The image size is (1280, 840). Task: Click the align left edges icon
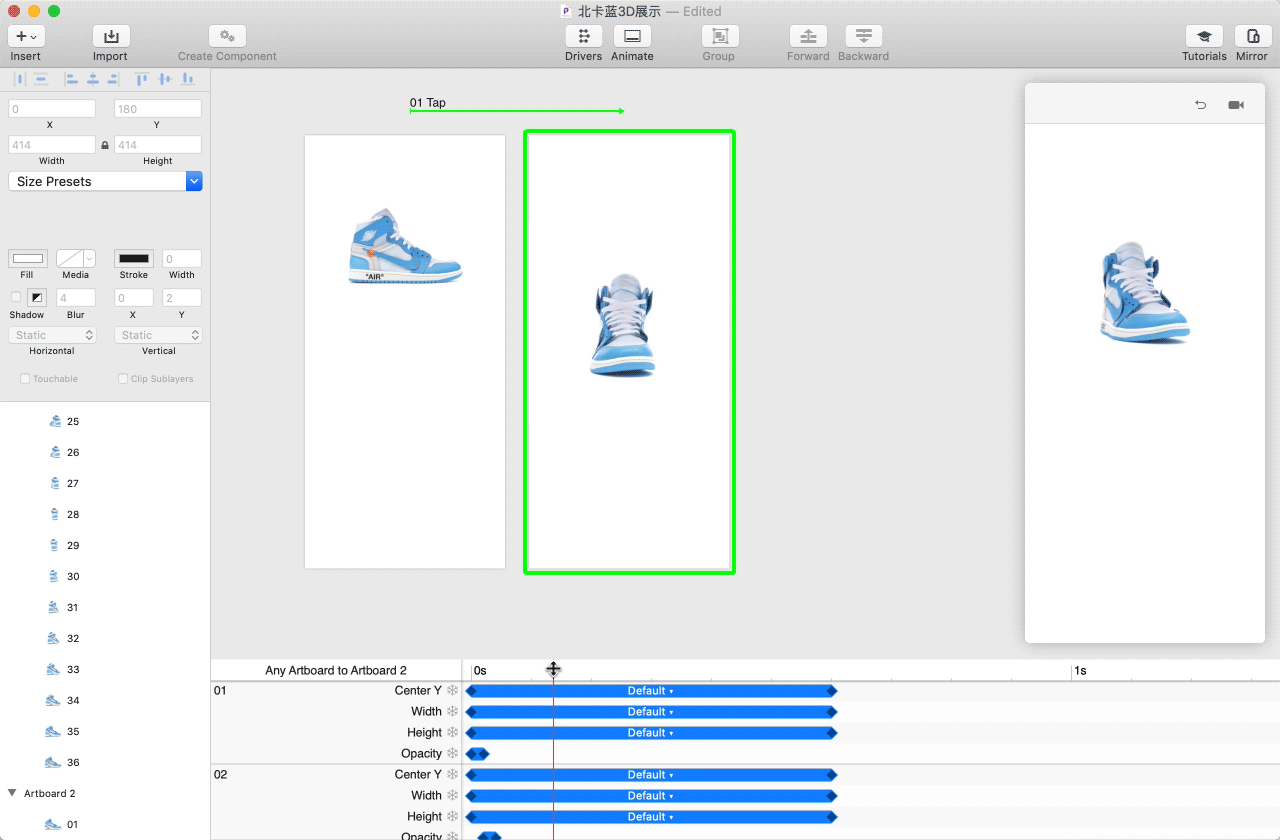(71, 78)
